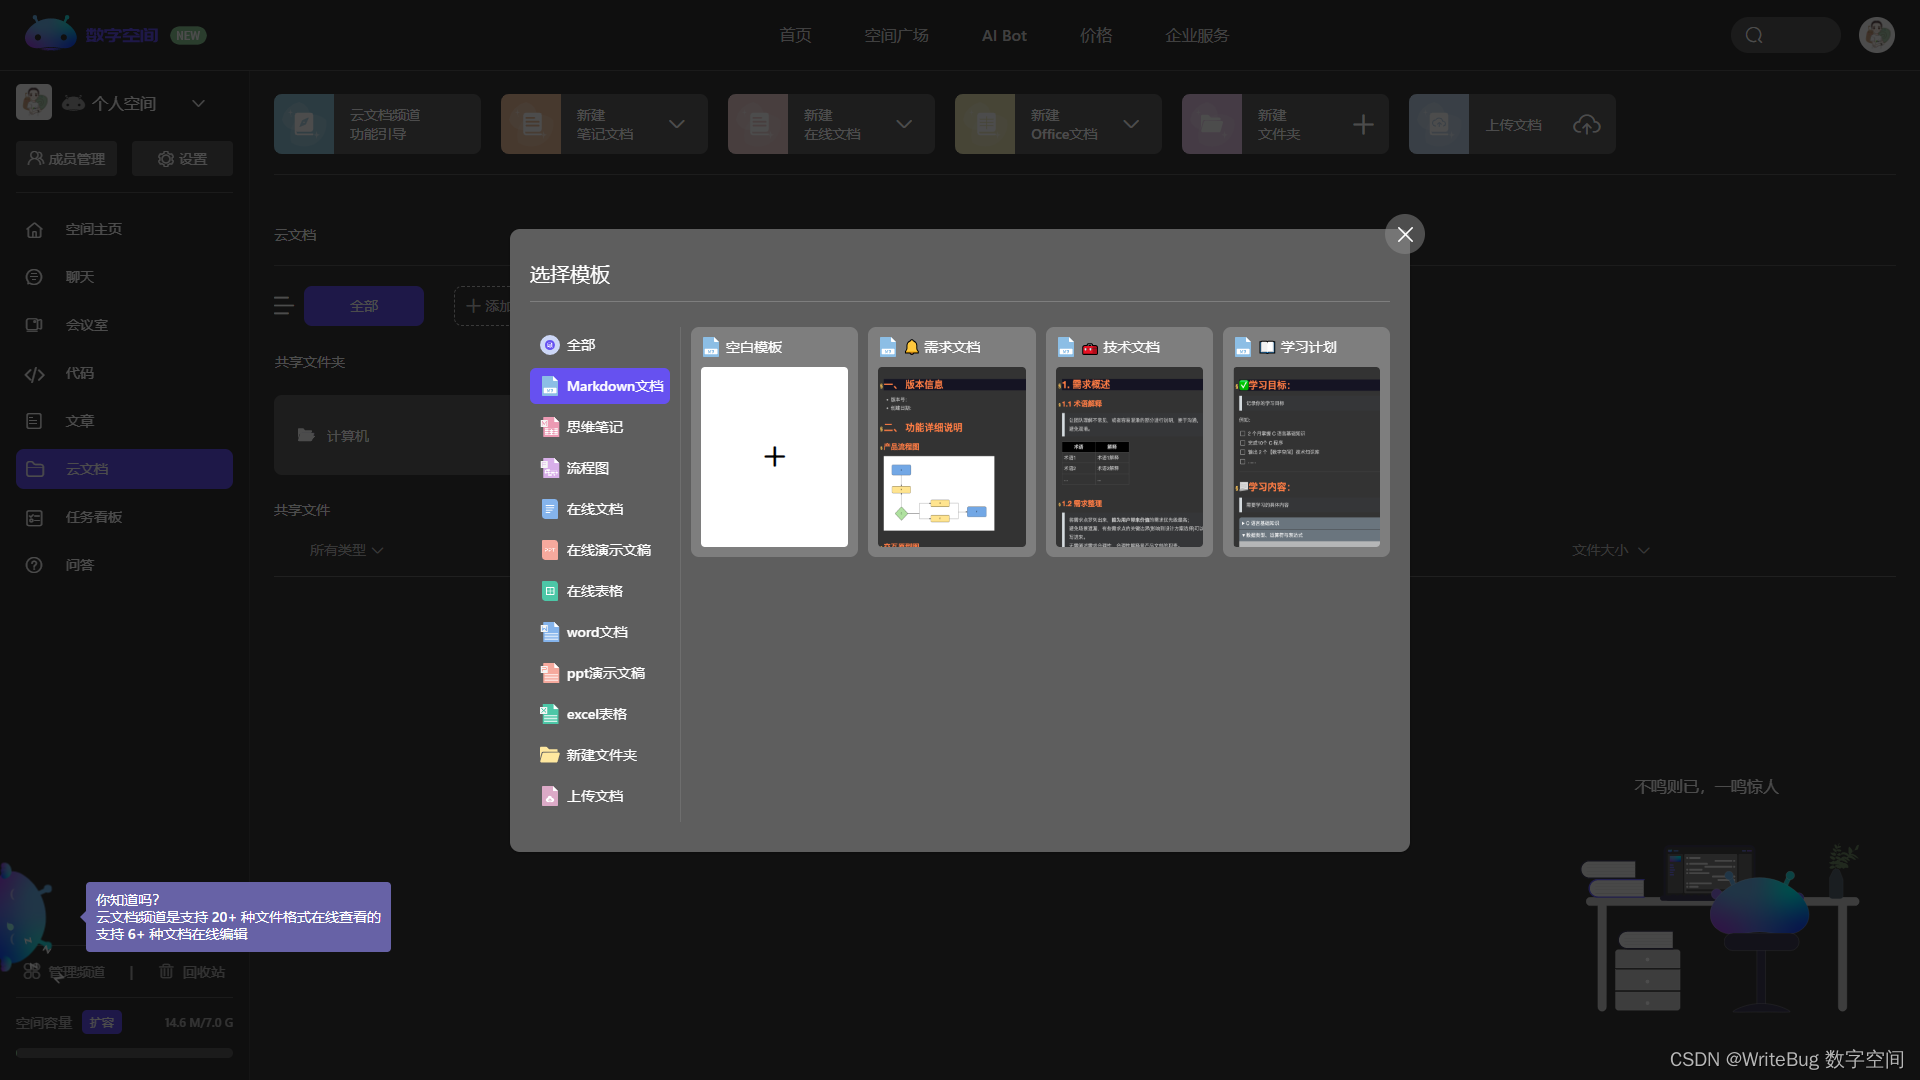Switch to 全部 template category
Screen dimensions: 1920x1080
[x=580, y=345]
